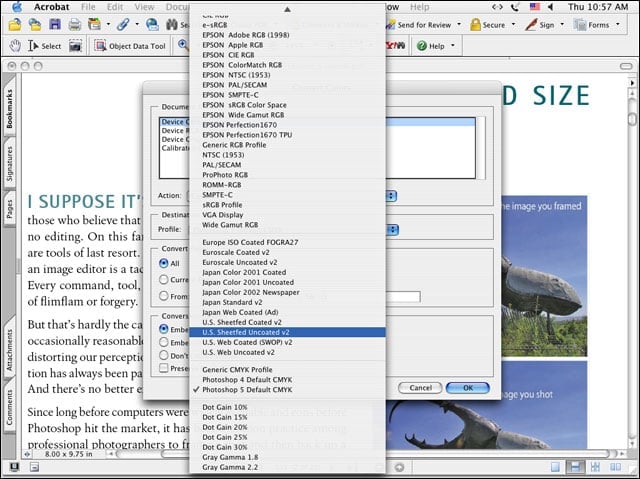The image size is (640, 479).
Task: Expand the Help toolbar dropdown arrow
Action: pos(453,46)
